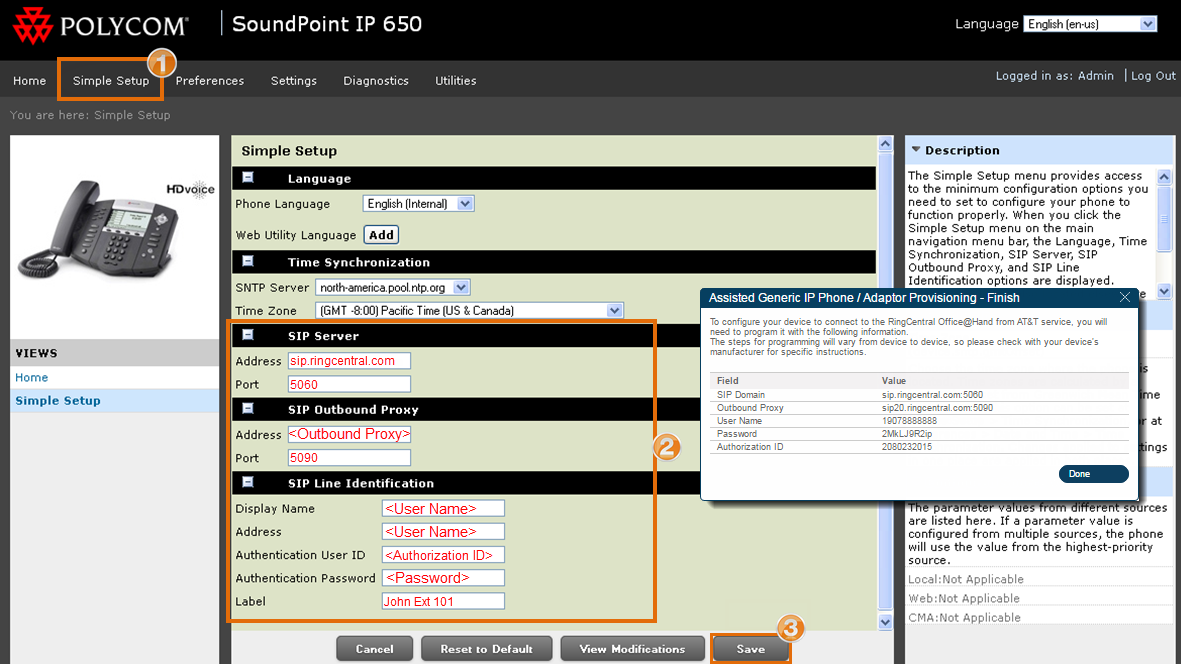
Task: Click the Description text scrollbar up arrow
Action: pyautogui.click(x=1164, y=178)
